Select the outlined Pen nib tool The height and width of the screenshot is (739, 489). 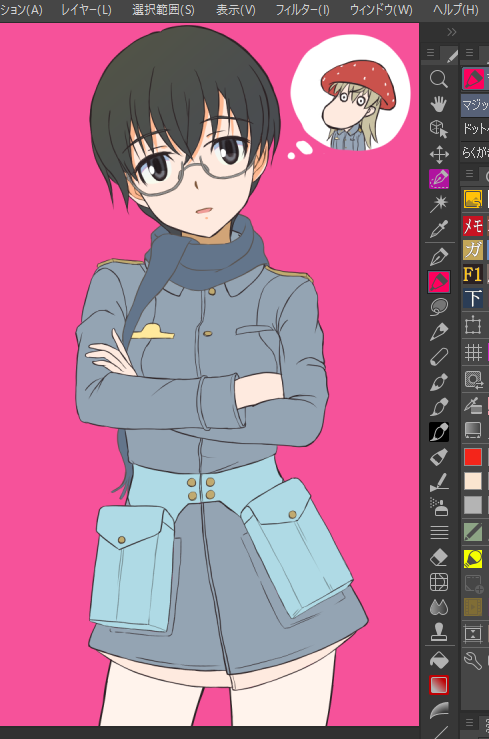click(439, 257)
